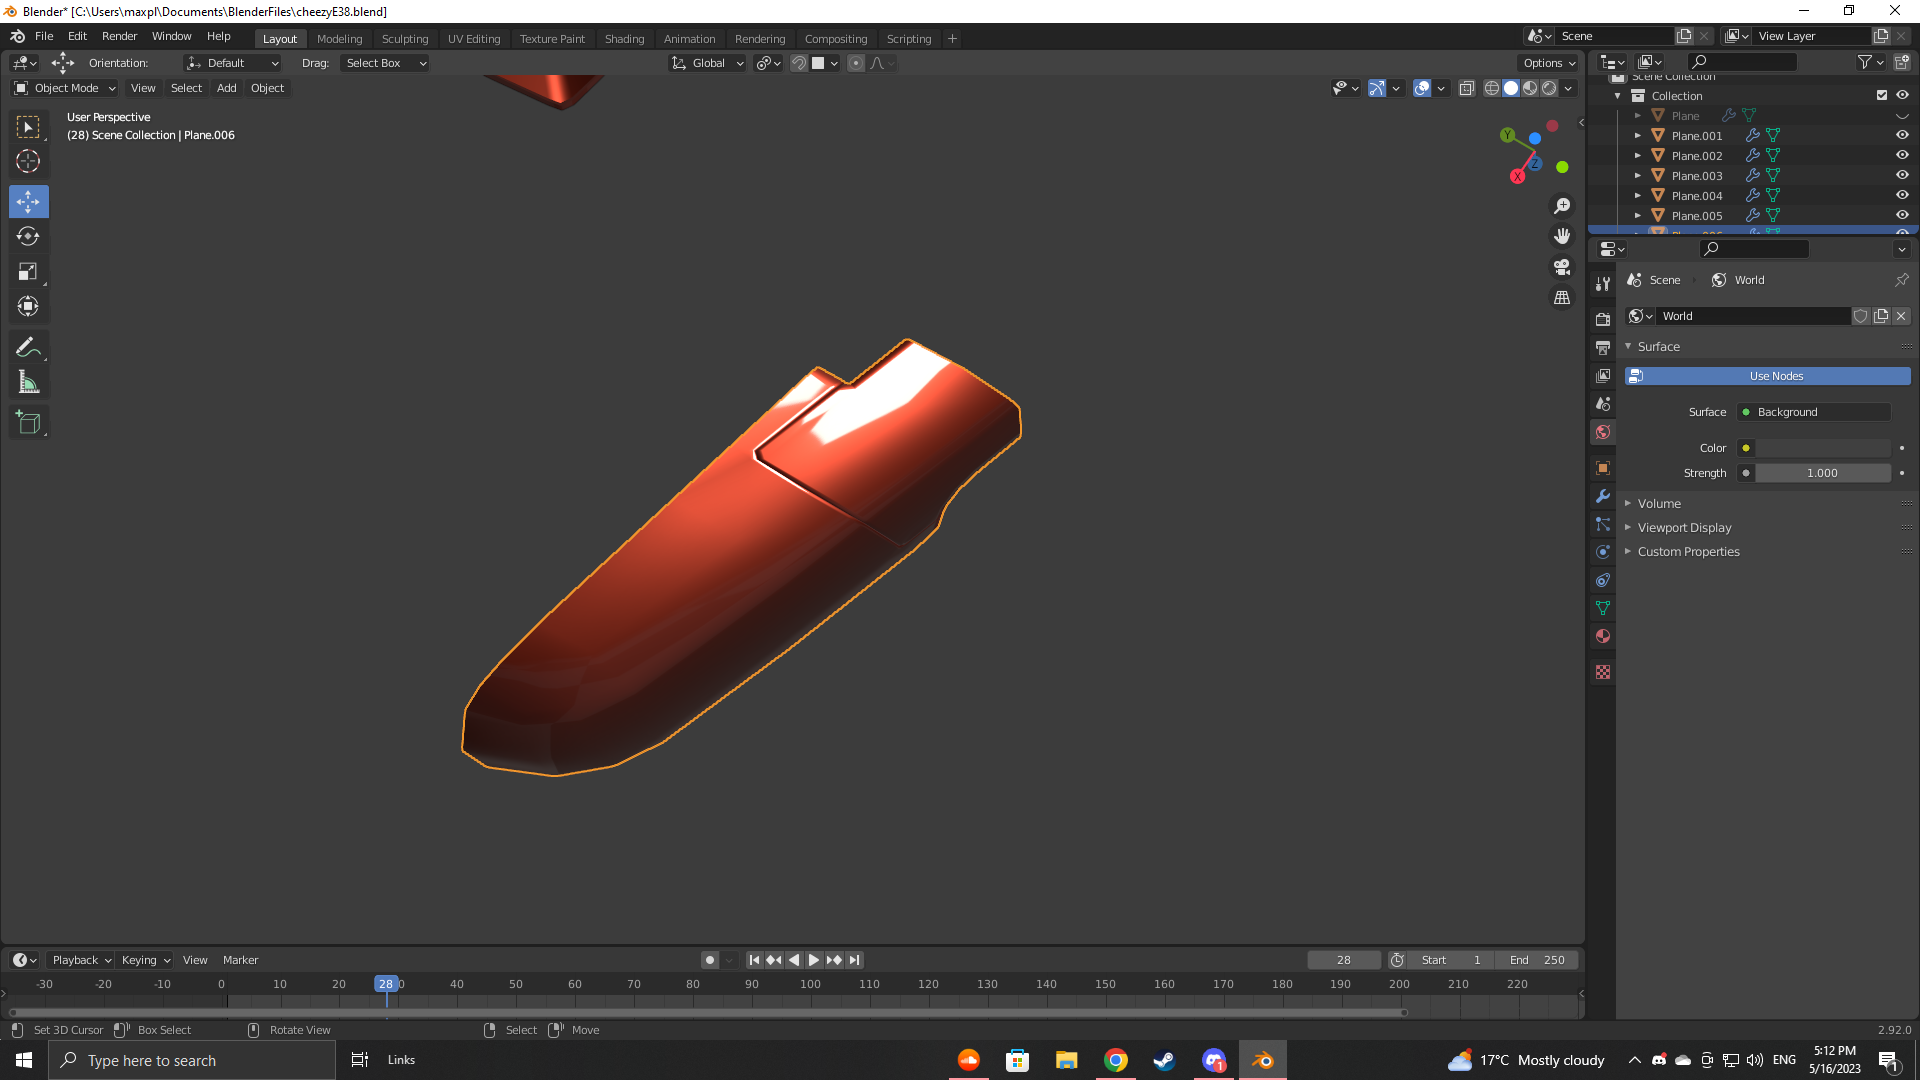Select the Scale tool
This screenshot has height=1080, width=1920.
click(x=28, y=272)
